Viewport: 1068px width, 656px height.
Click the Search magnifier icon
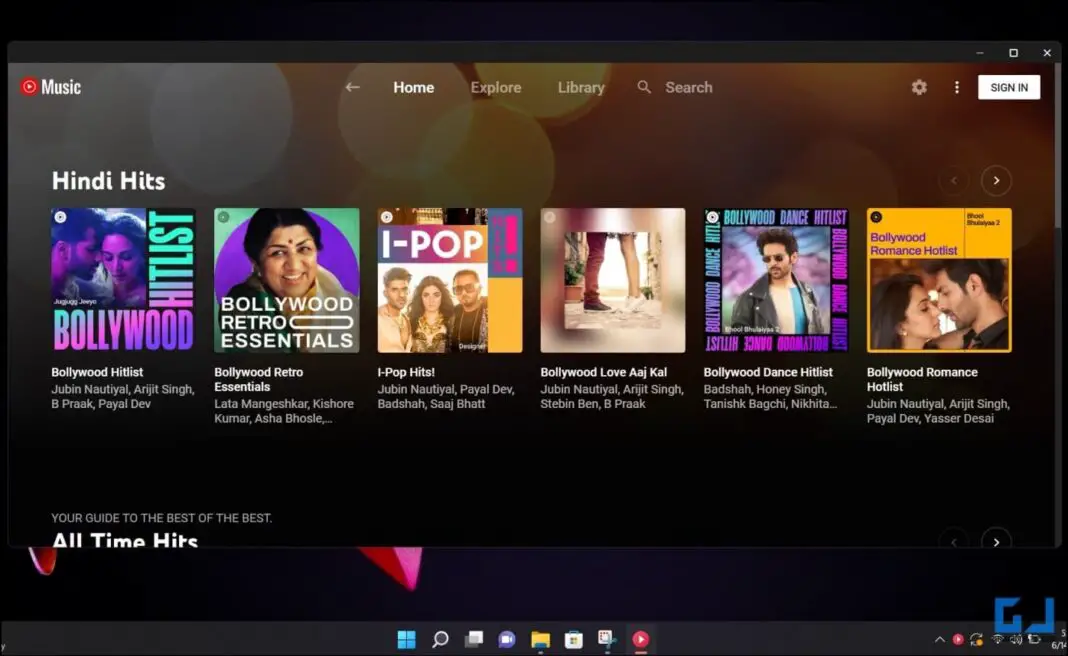[645, 87]
